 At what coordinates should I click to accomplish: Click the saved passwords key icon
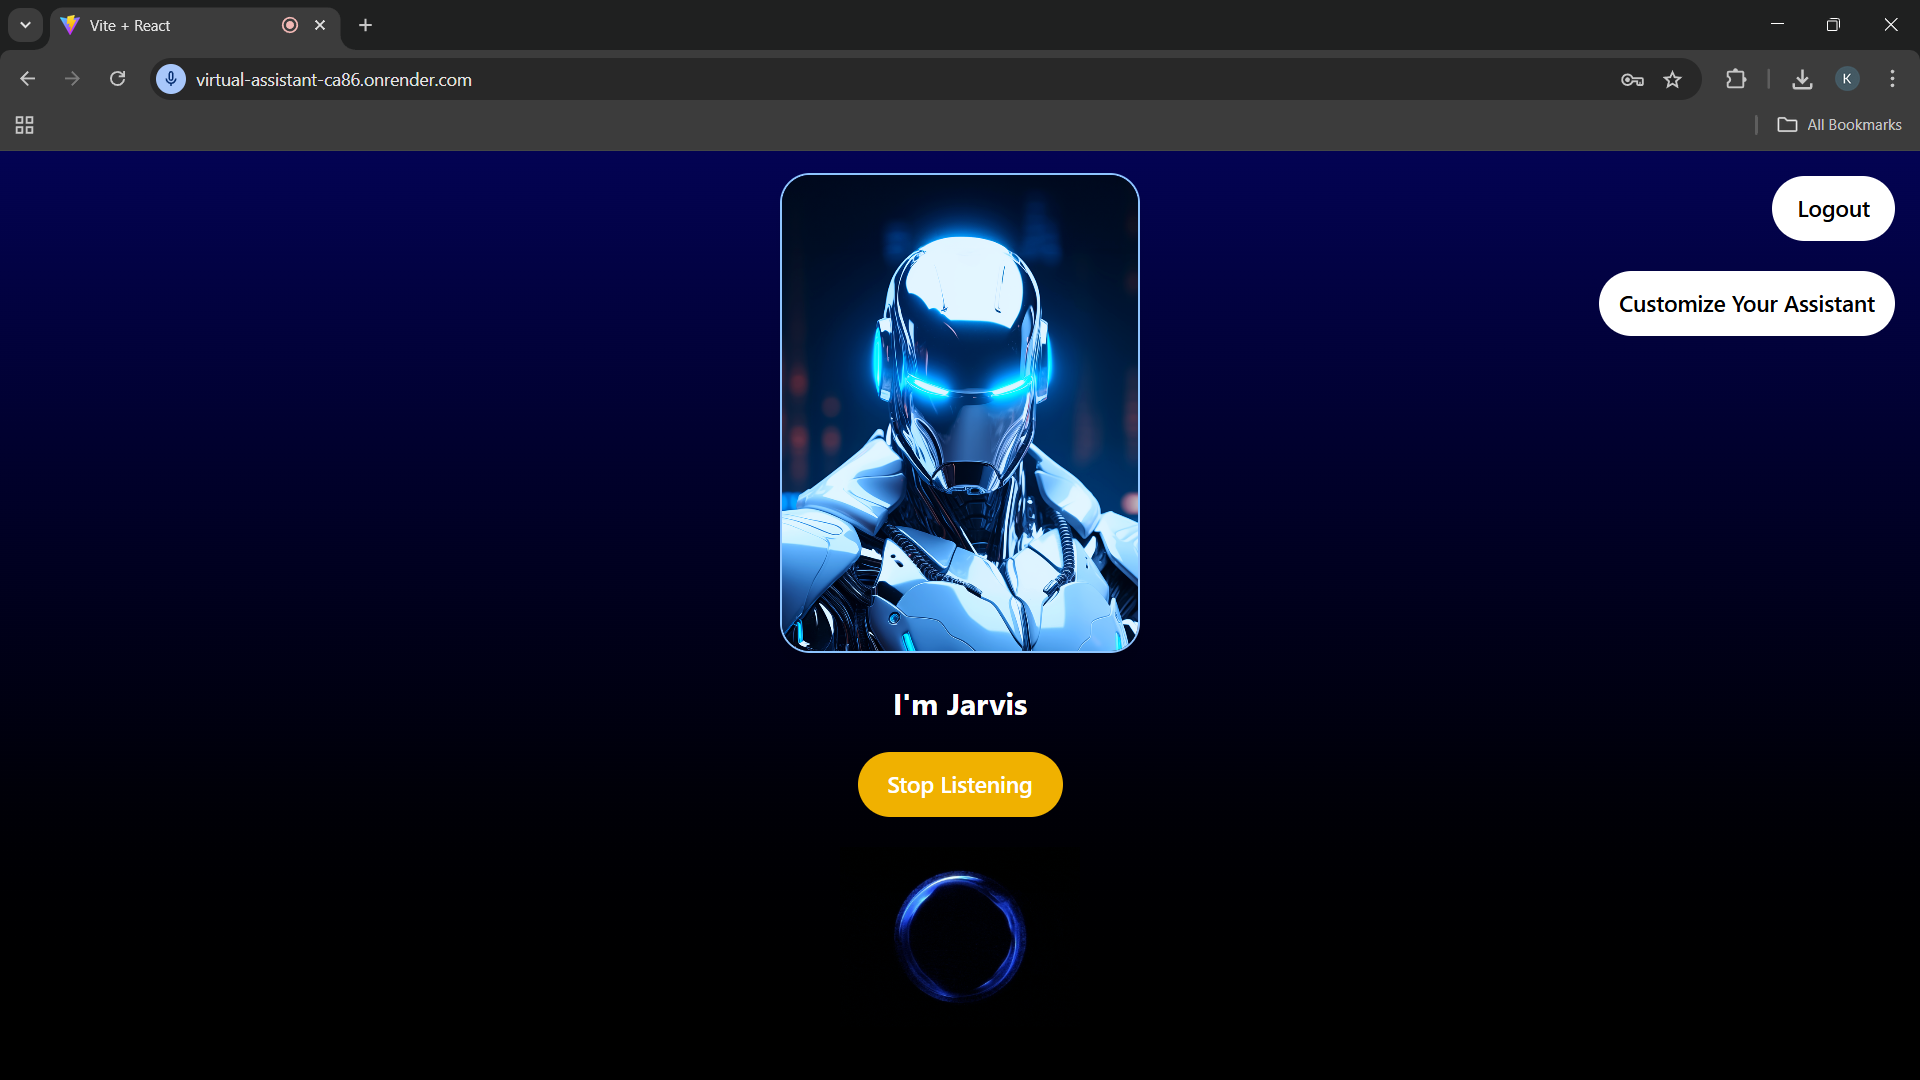pos(1632,80)
